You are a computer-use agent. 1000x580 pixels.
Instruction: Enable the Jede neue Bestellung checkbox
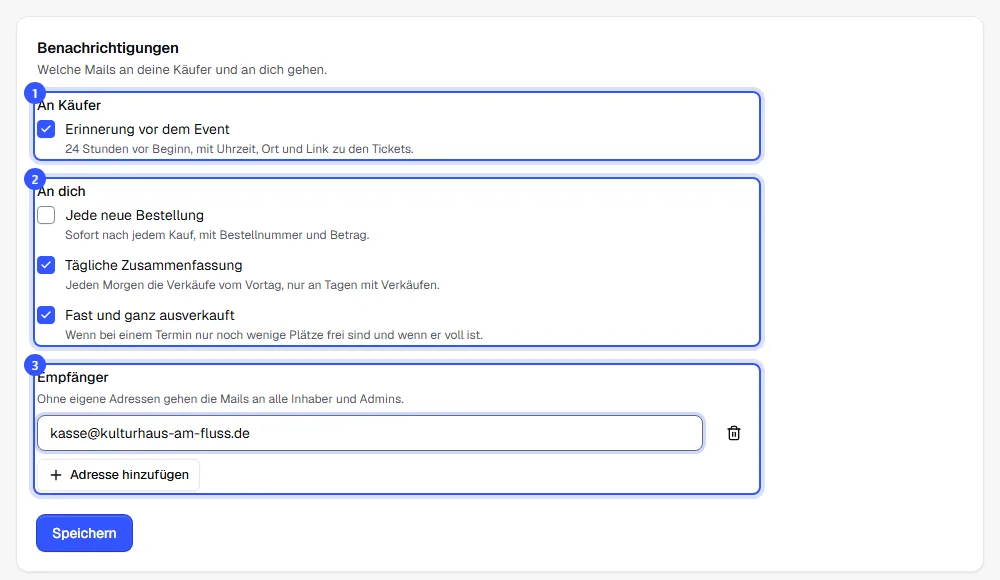(46, 215)
